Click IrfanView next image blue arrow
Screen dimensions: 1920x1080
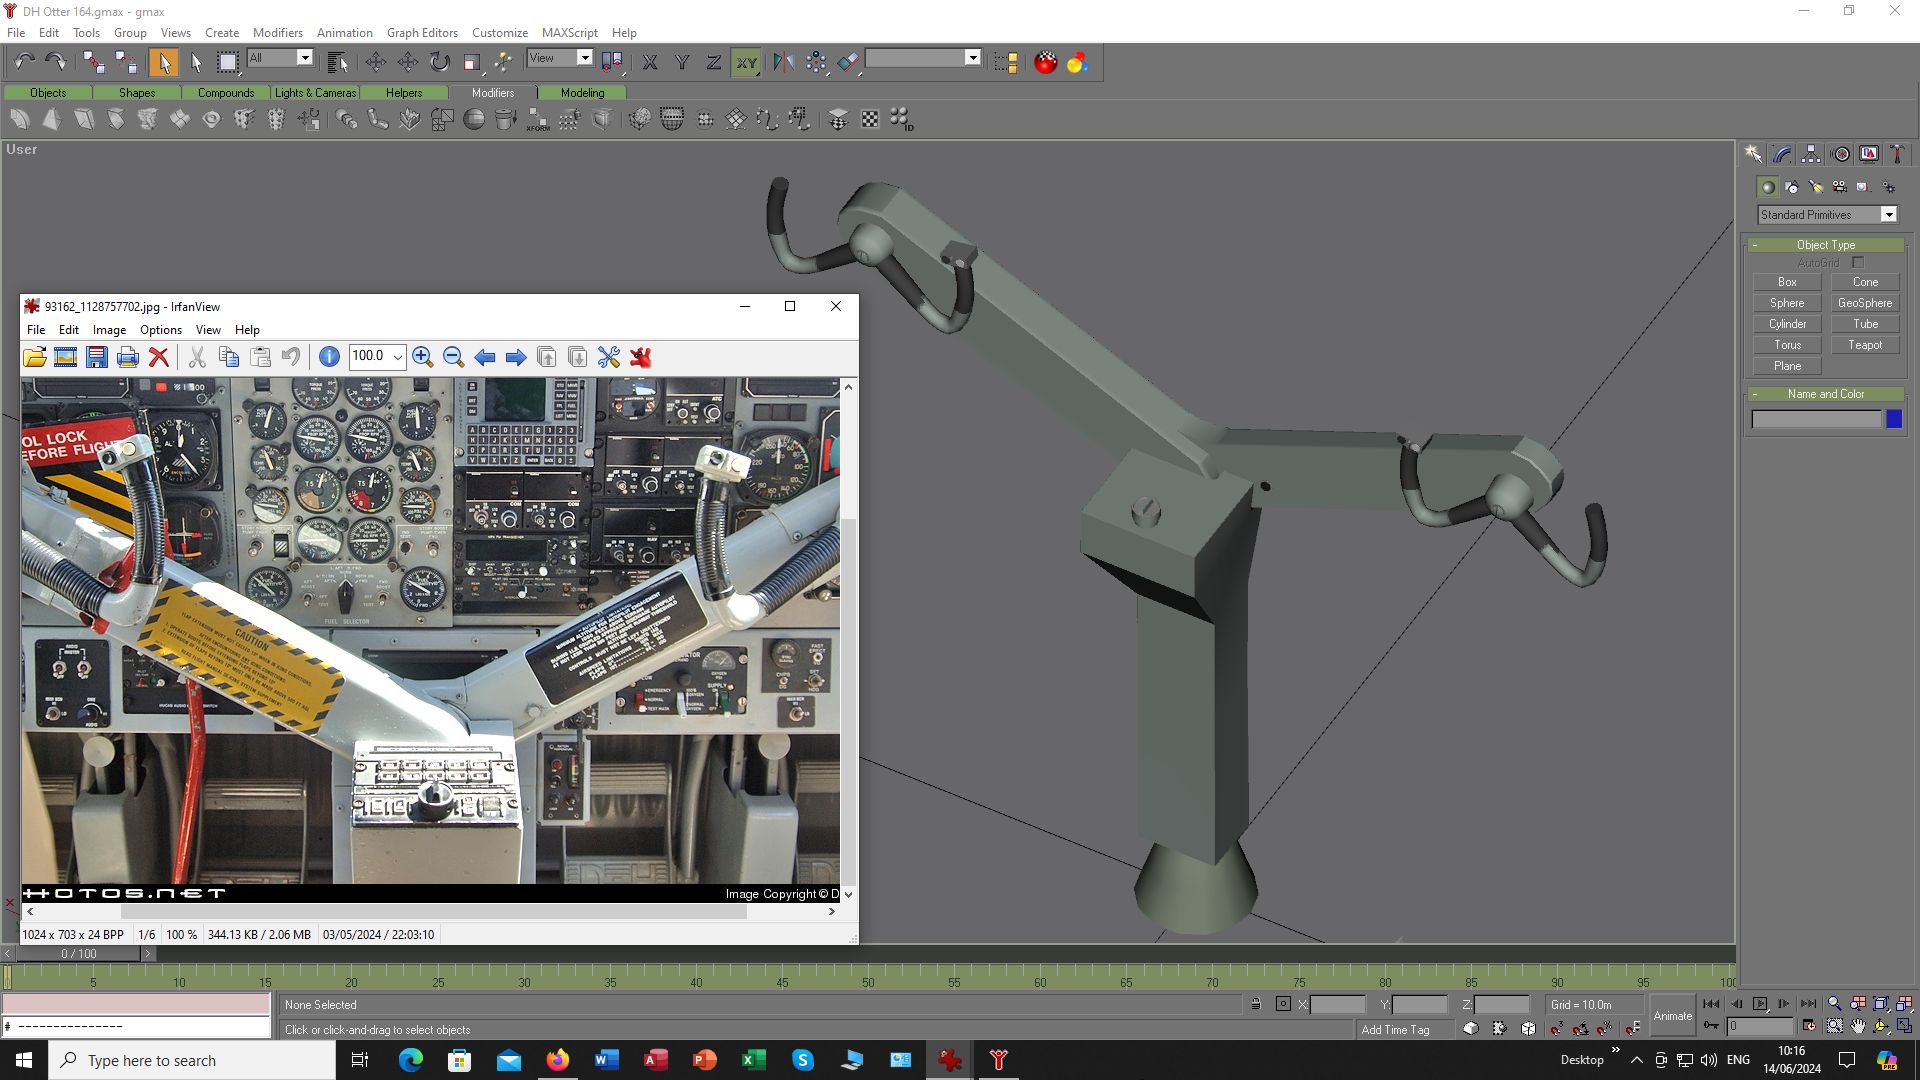(516, 357)
